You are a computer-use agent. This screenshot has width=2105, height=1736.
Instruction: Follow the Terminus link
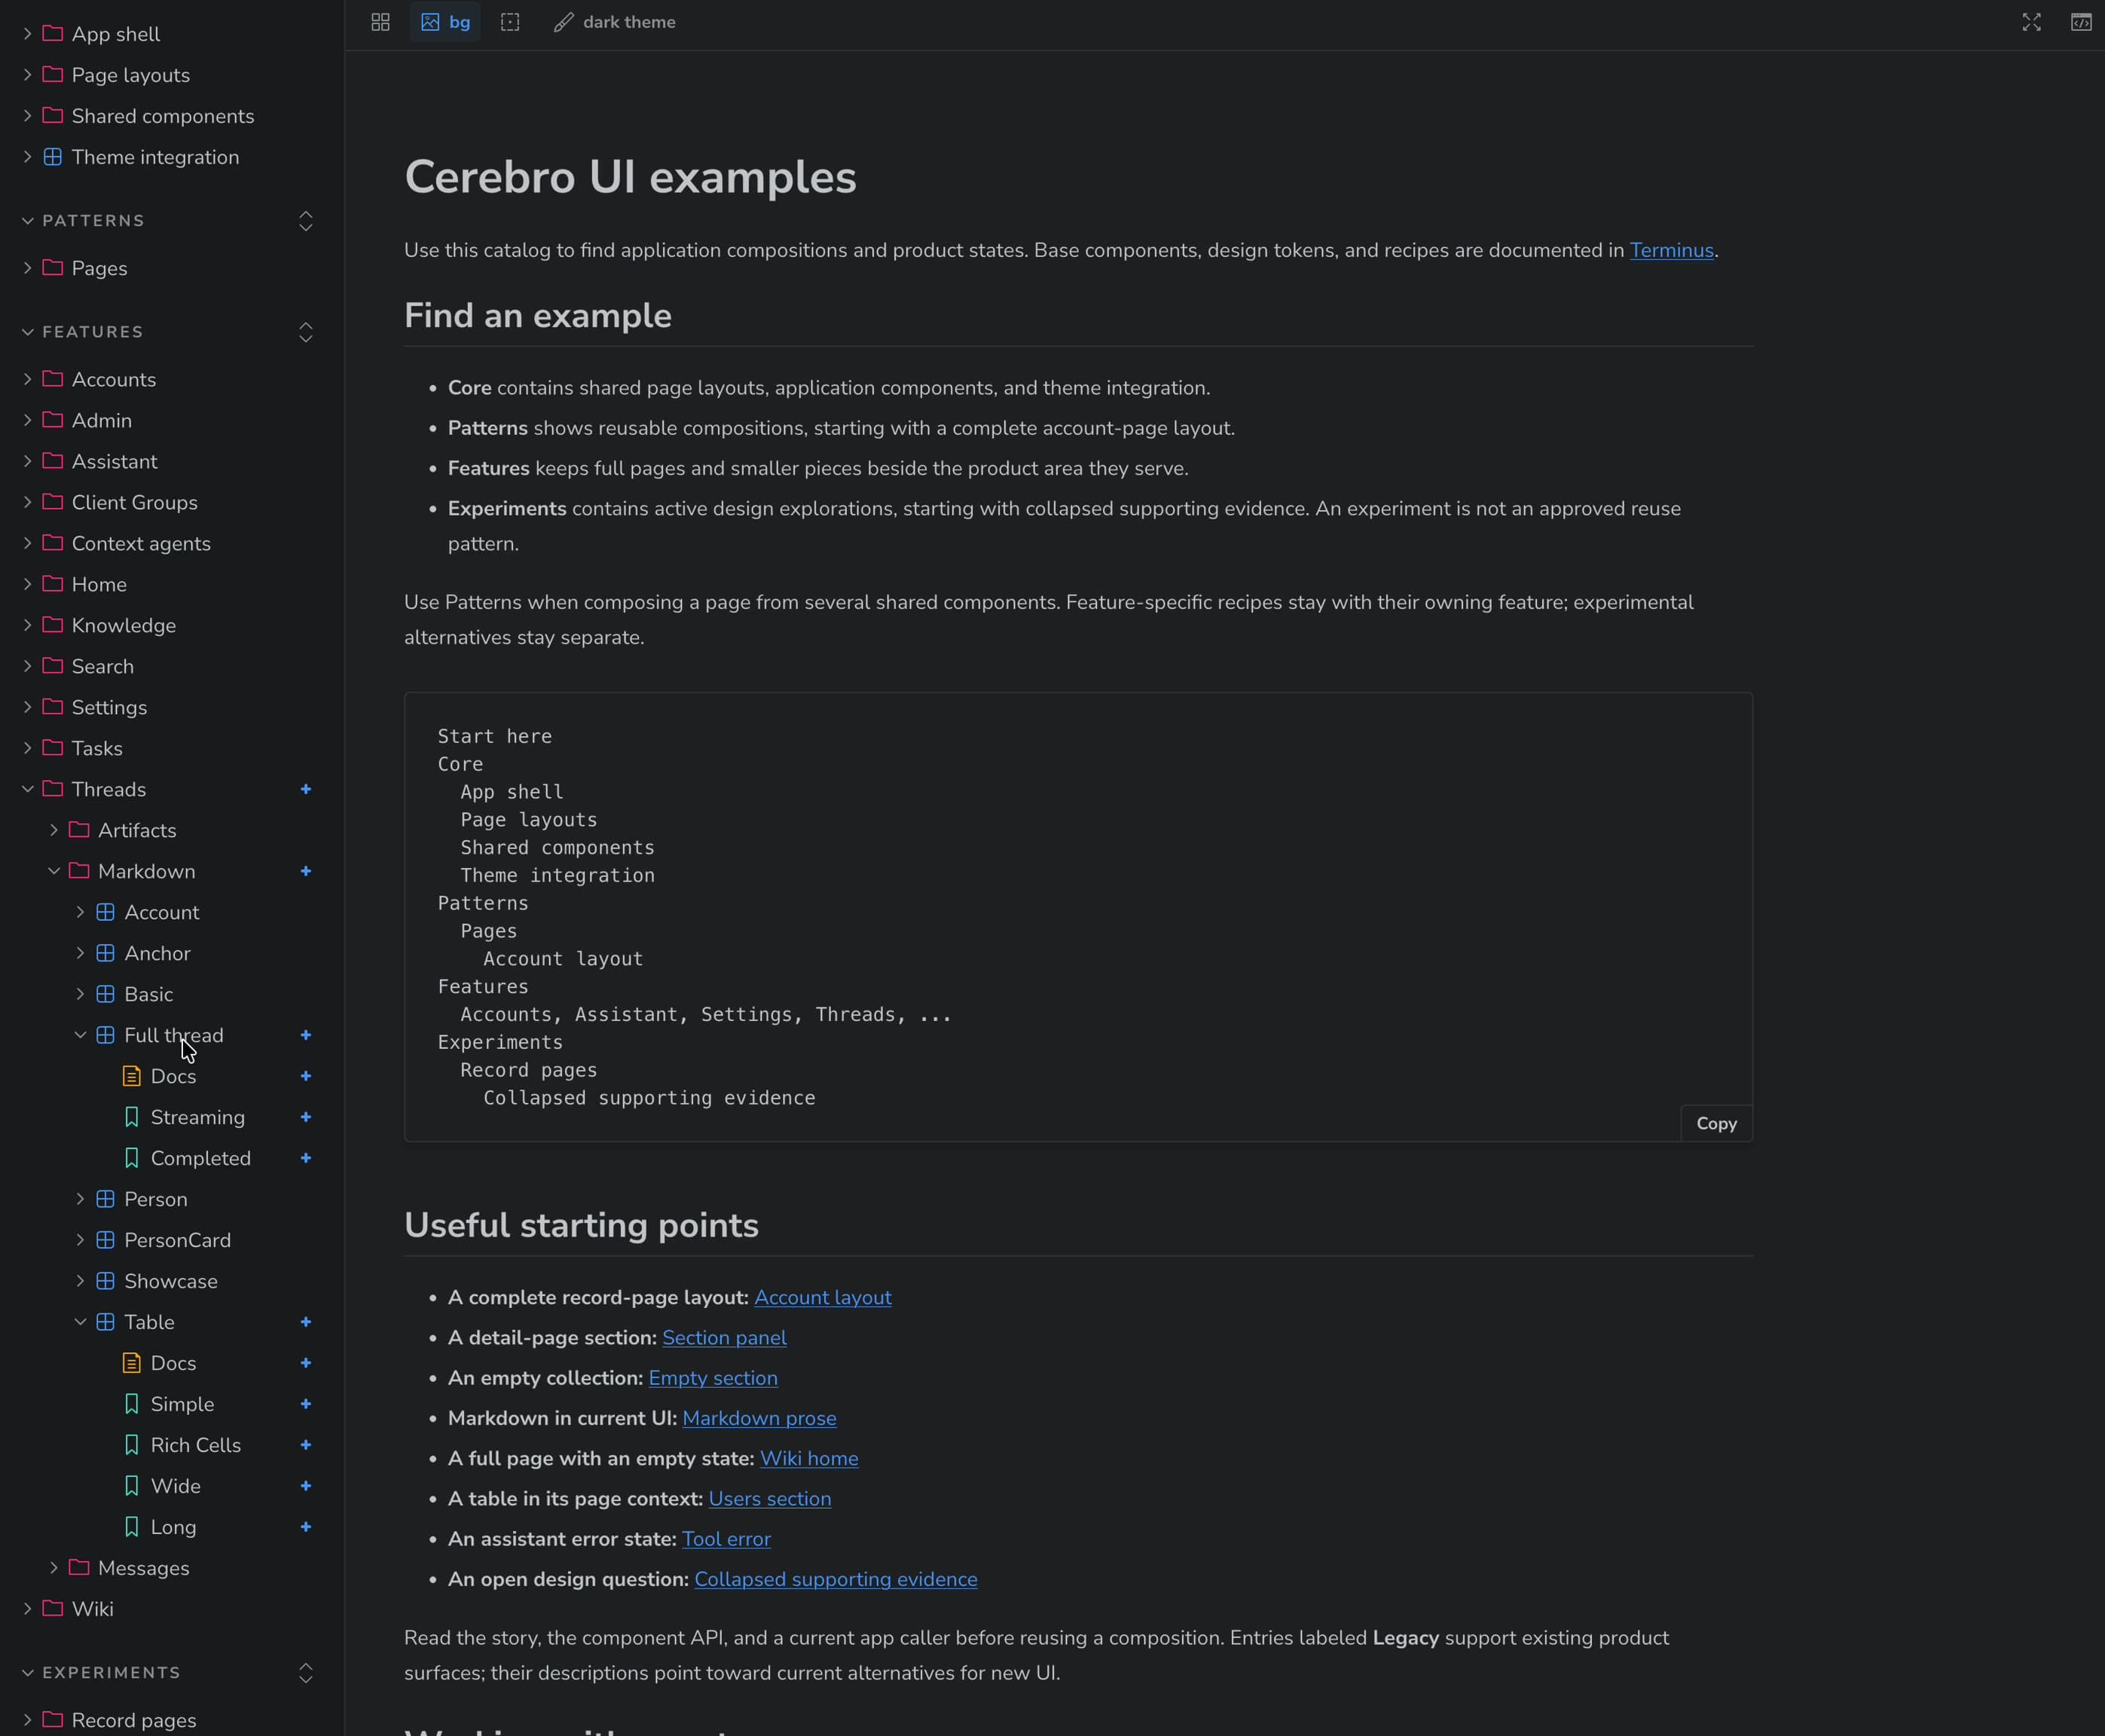click(1671, 251)
